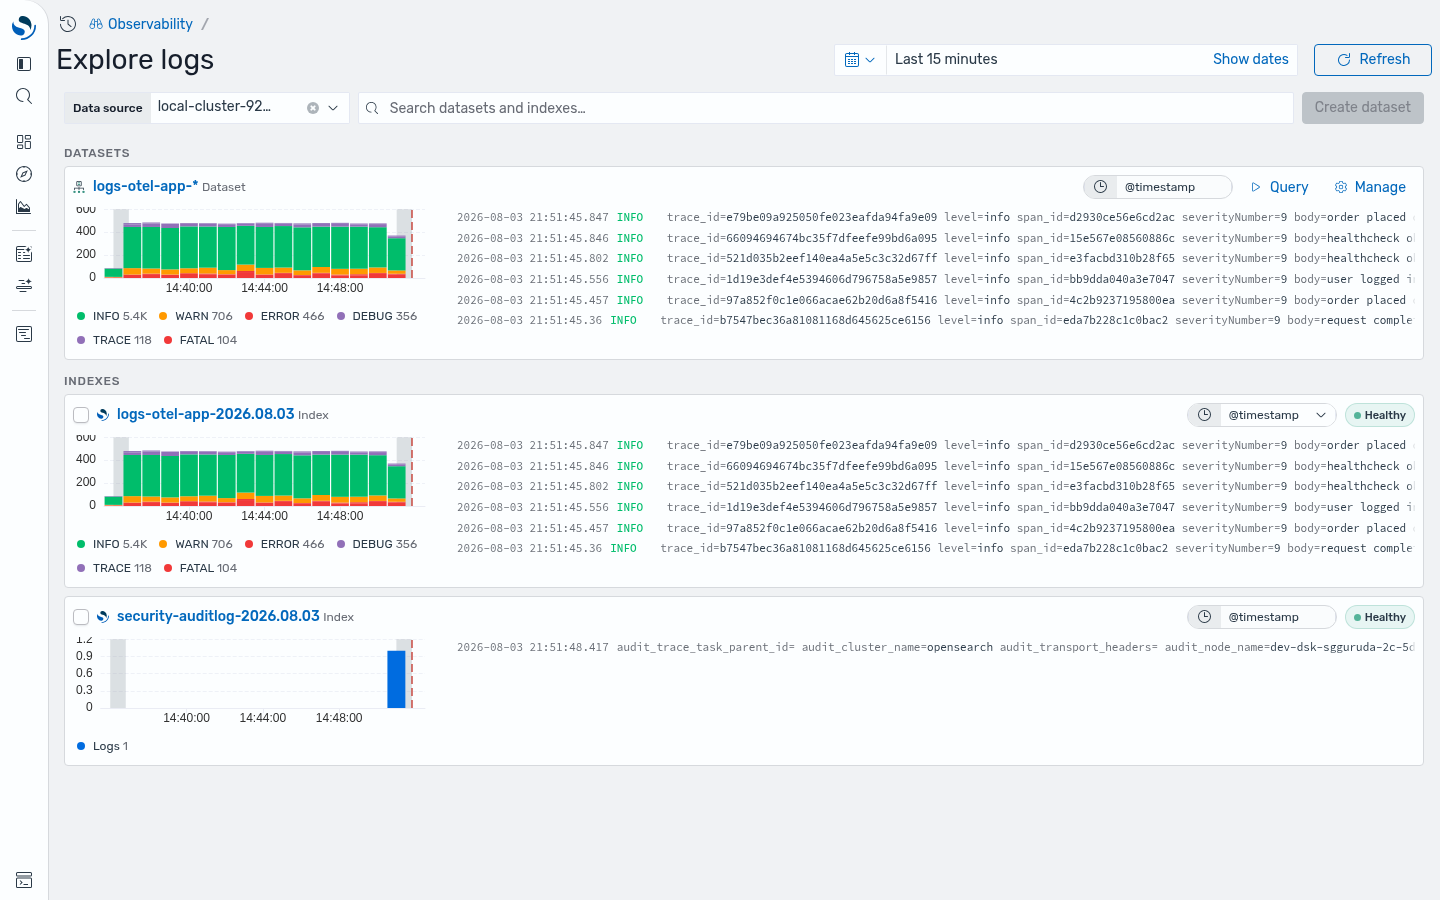The image size is (1440, 900).
Task: Click the Data source label
Action: tap(108, 108)
